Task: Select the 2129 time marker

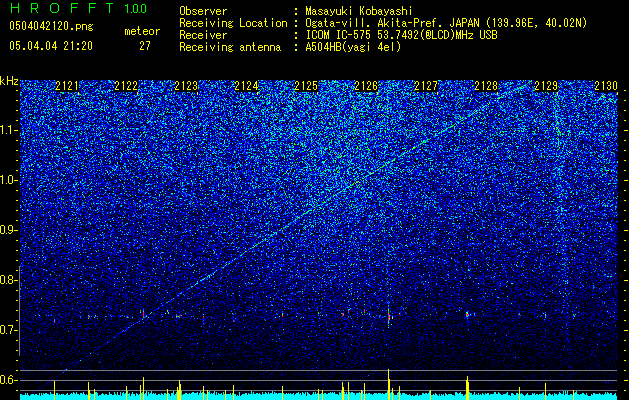Action: [546, 86]
